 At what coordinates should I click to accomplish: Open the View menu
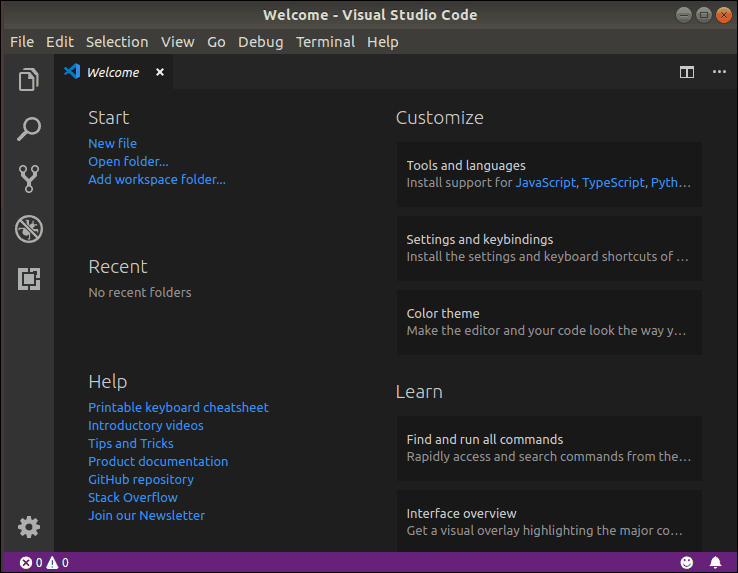pyautogui.click(x=177, y=42)
